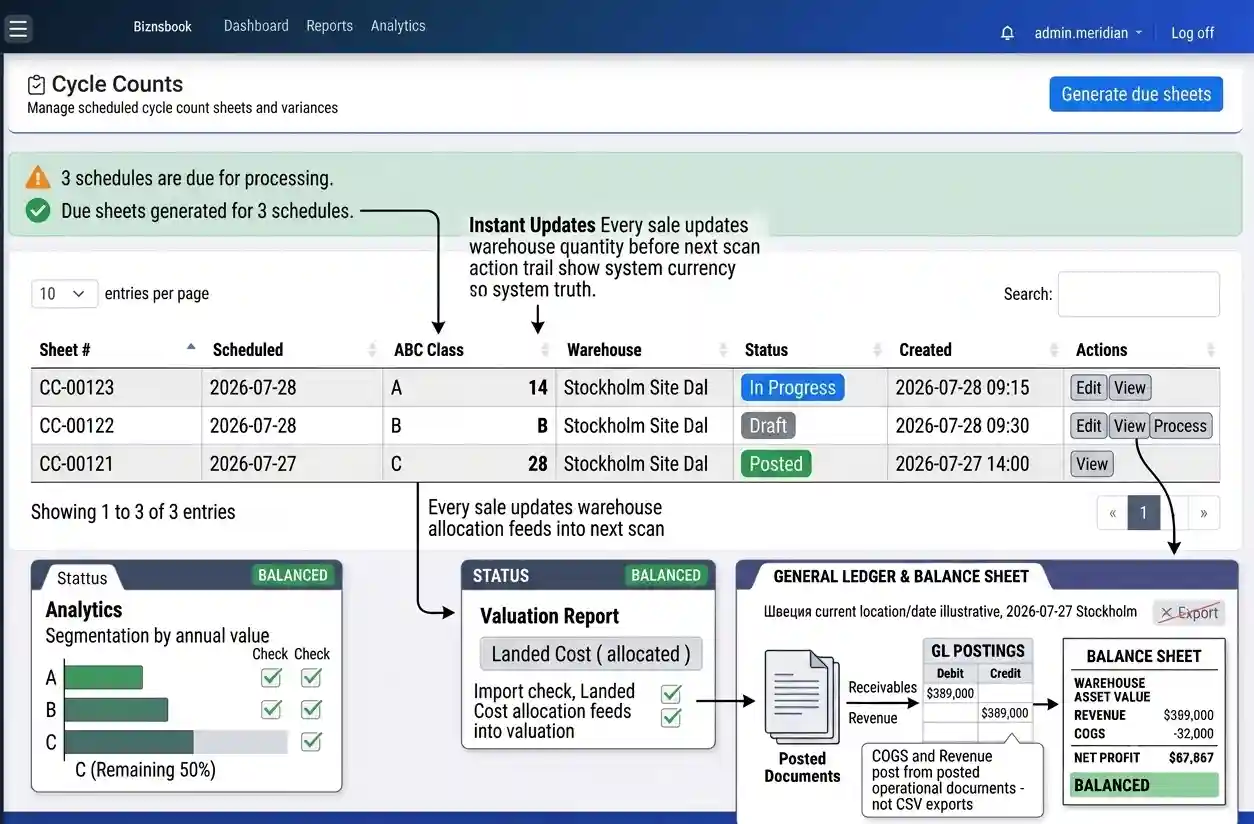Expand the admin.meridian user menu
Screen dimensions: 1254x824
[1088, 33]
